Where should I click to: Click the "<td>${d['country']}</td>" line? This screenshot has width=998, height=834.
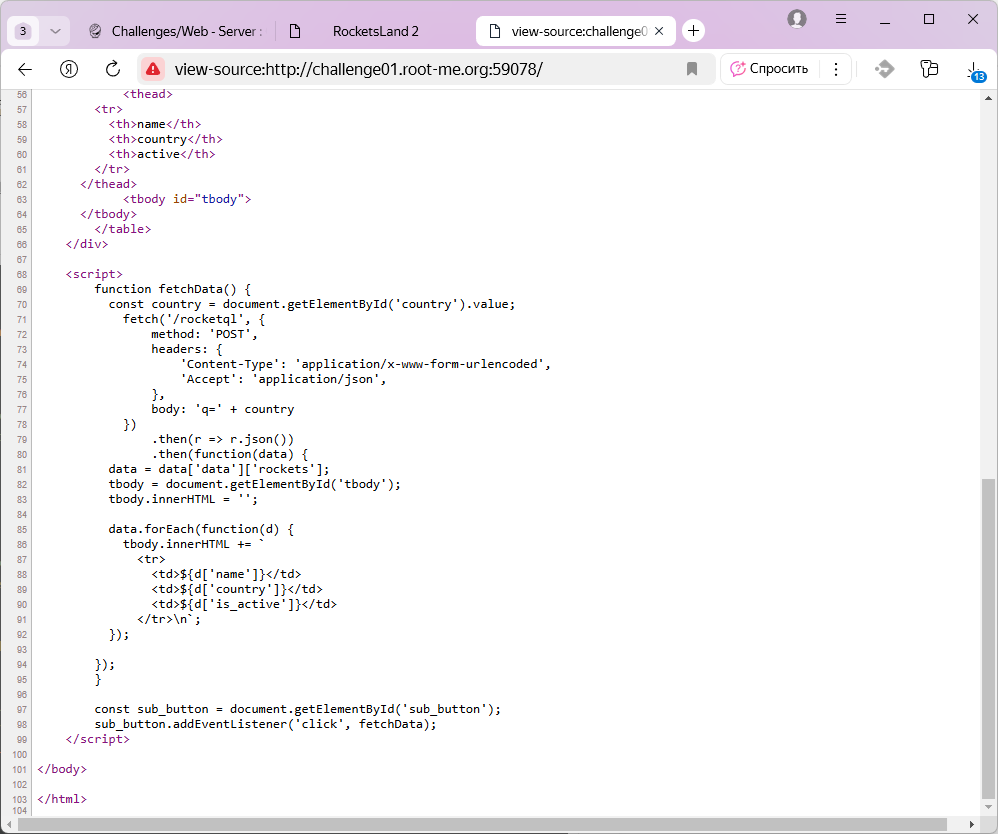tap(237, 590)
